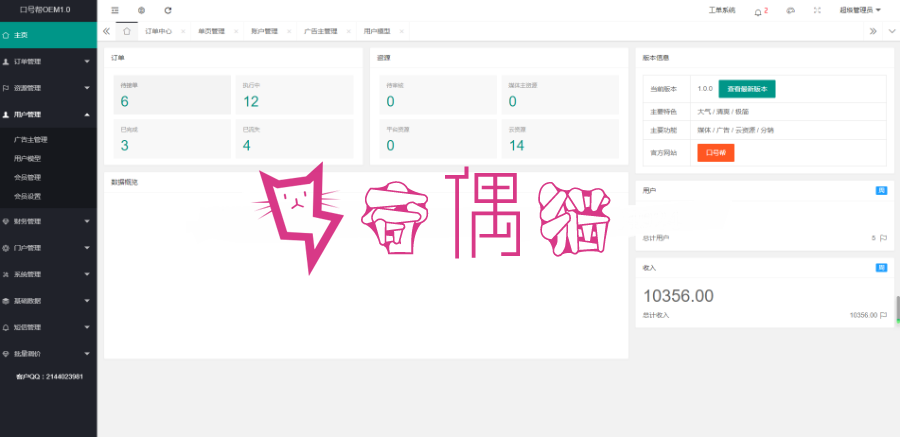Open the 执行中 card showing 12
Image resolution: width=900 pixels, height=437 pixels.
(294, 95)
